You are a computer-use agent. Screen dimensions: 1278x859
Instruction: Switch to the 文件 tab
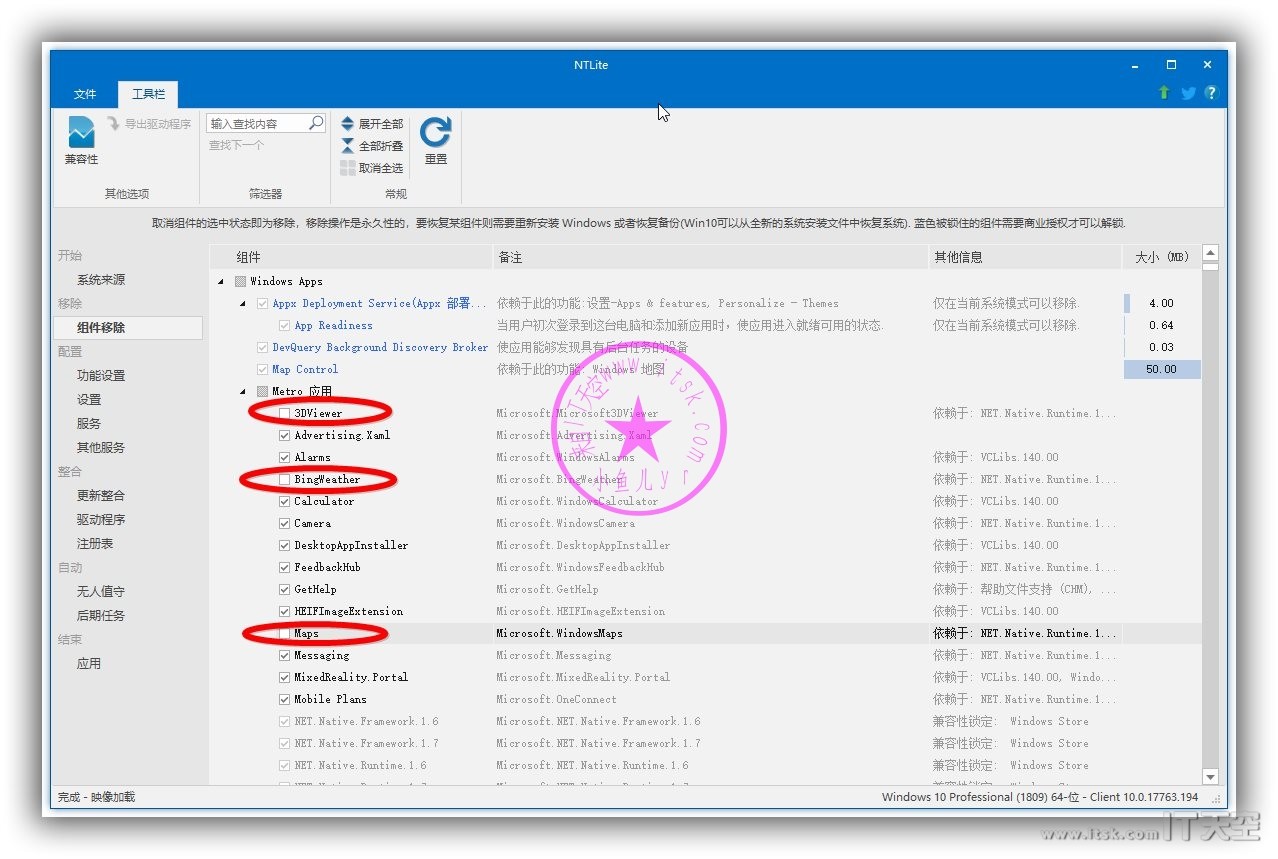coord(85,94)
